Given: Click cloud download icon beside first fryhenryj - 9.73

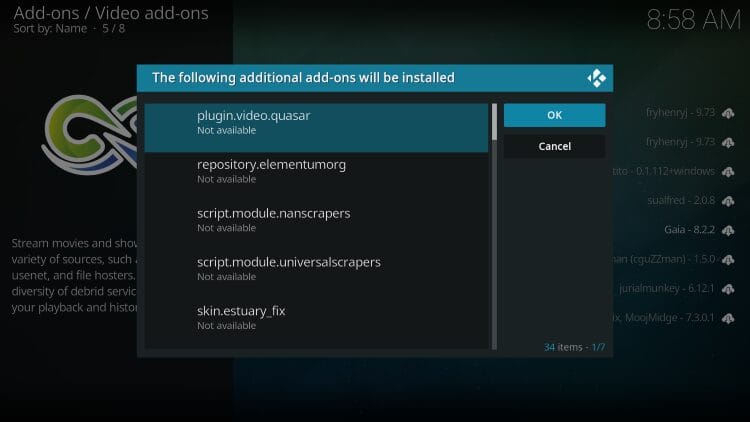Looking at the screenshot, I should (728, 113).
